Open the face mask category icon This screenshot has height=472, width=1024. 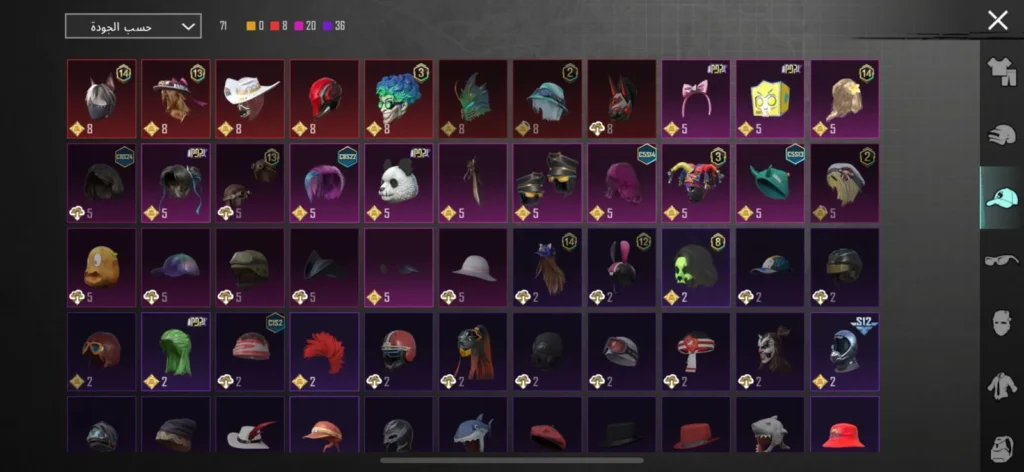pos(1001,323)
